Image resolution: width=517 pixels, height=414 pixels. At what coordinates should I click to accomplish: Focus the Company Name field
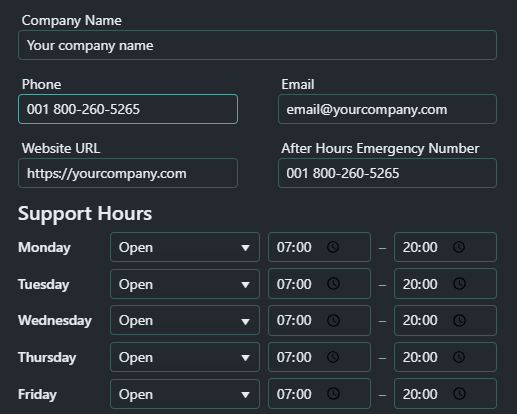[257, 45]
